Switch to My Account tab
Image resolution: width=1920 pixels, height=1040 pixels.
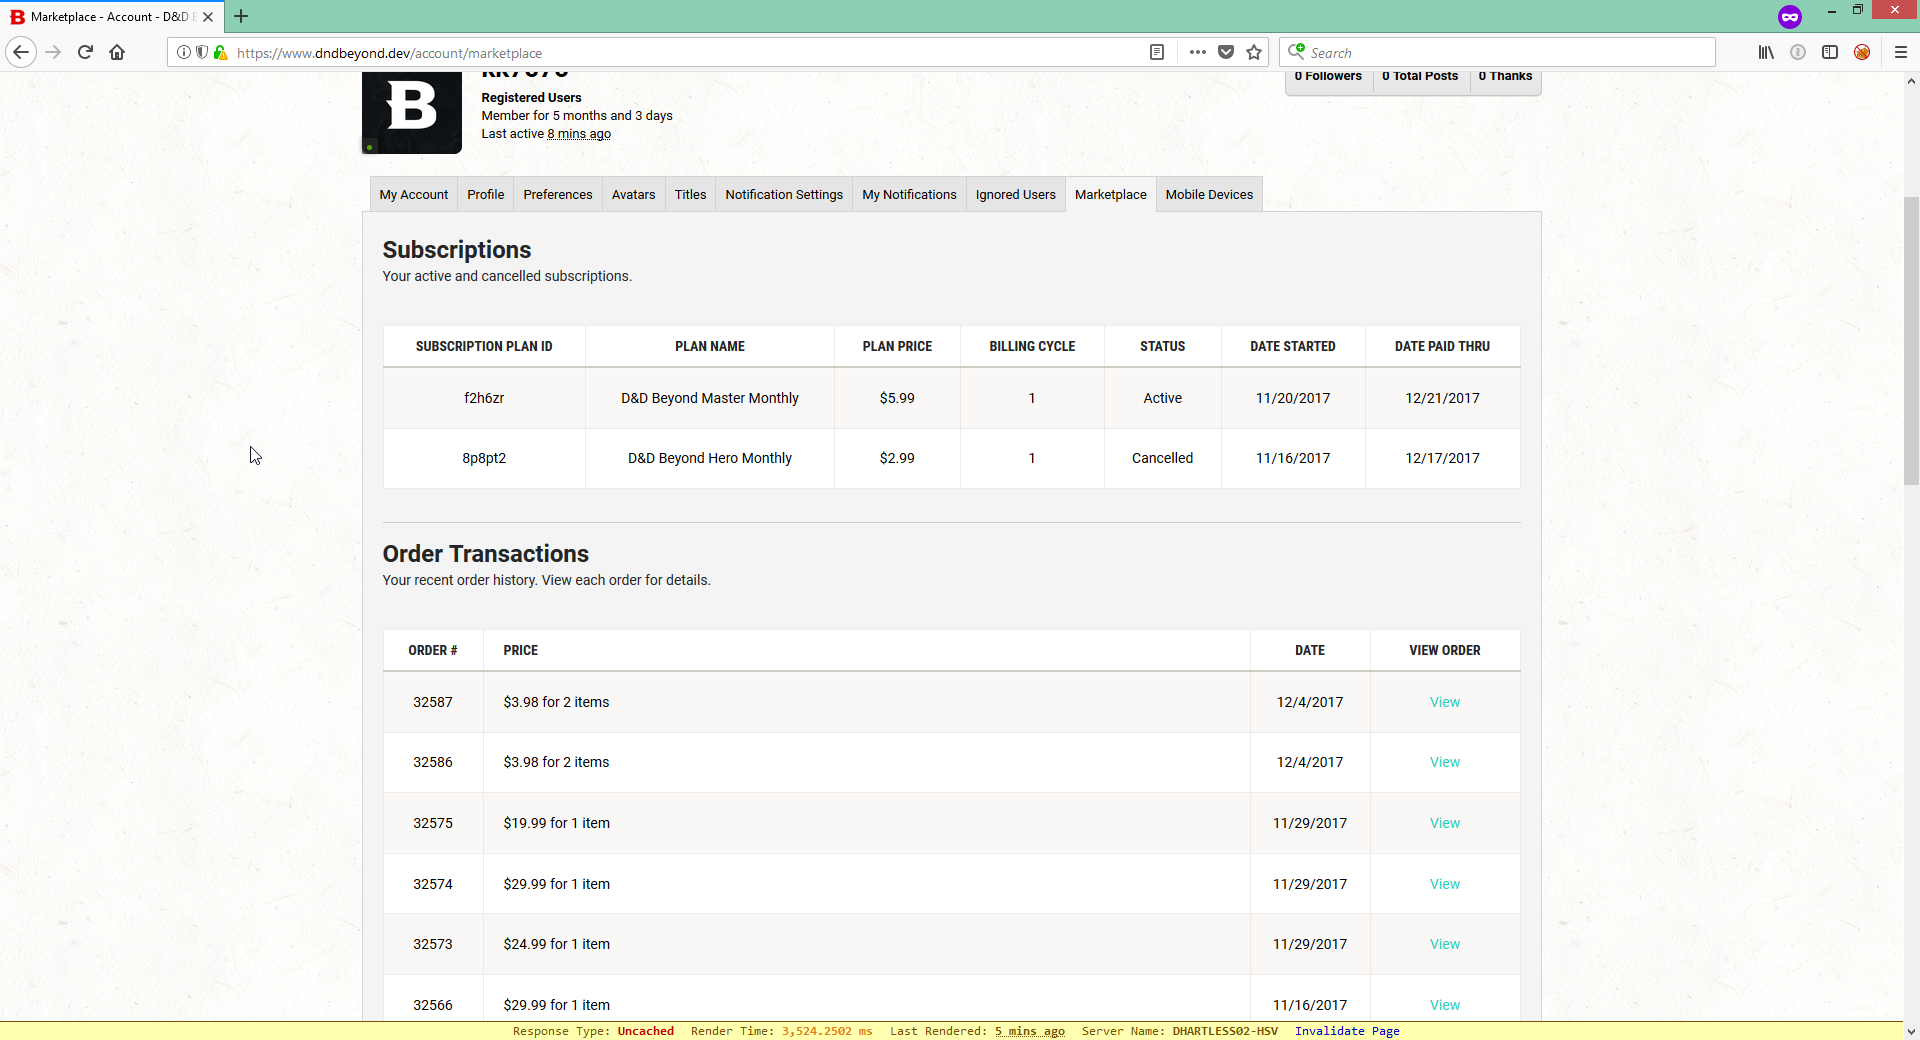pyautogui.click(x=414, y=194)
